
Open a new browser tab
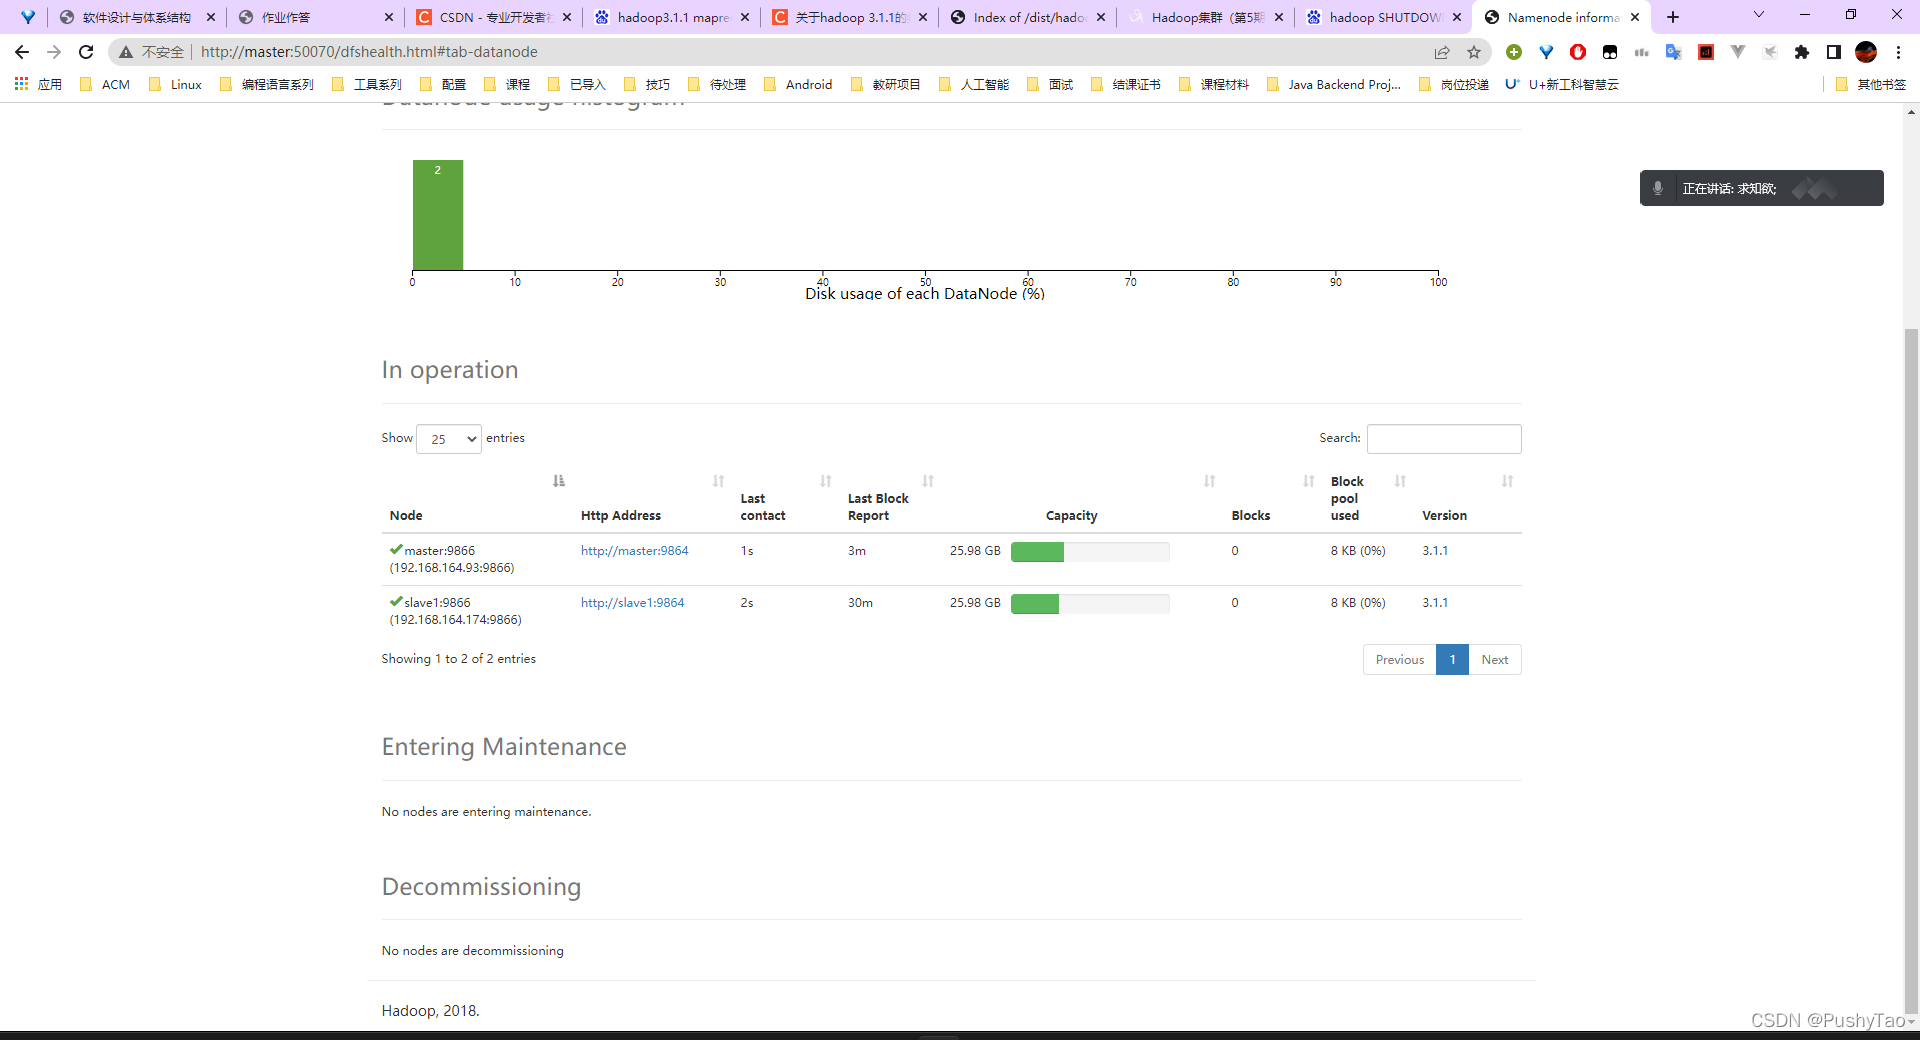point(1673,17)
